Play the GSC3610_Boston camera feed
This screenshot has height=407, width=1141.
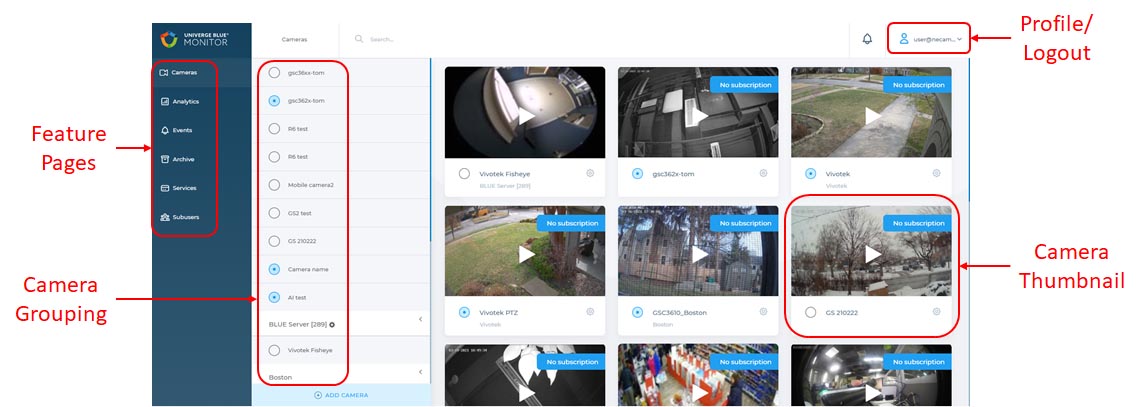700,254
